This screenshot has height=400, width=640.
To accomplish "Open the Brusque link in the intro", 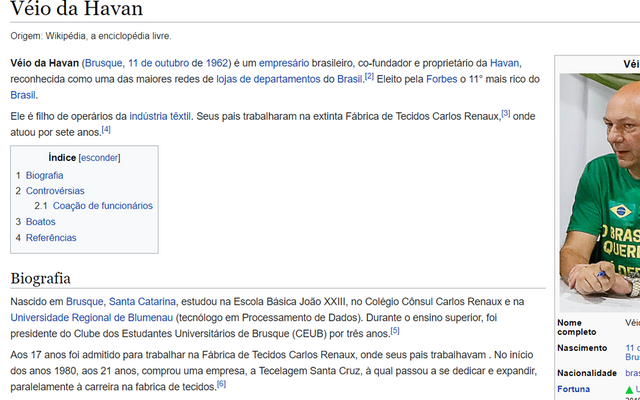I will point(103,63).
